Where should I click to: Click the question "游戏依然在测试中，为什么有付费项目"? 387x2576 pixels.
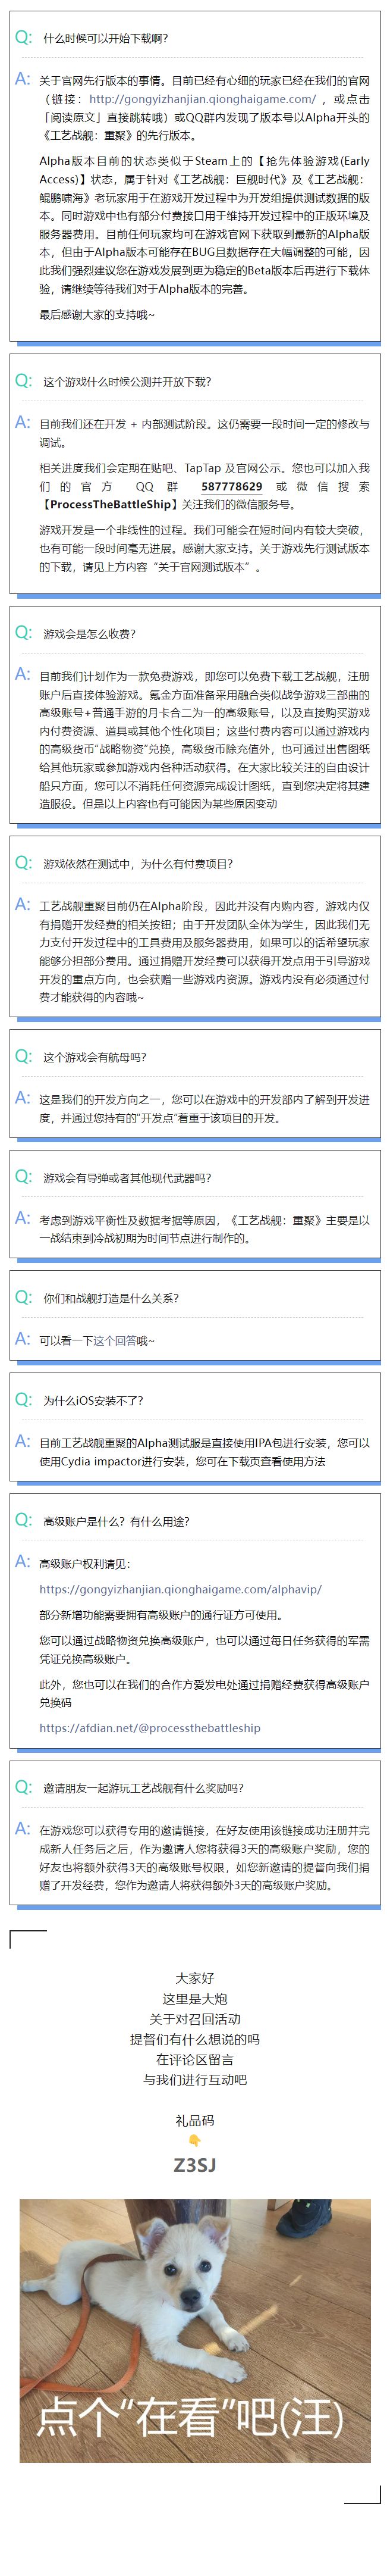tap(138, 864)
